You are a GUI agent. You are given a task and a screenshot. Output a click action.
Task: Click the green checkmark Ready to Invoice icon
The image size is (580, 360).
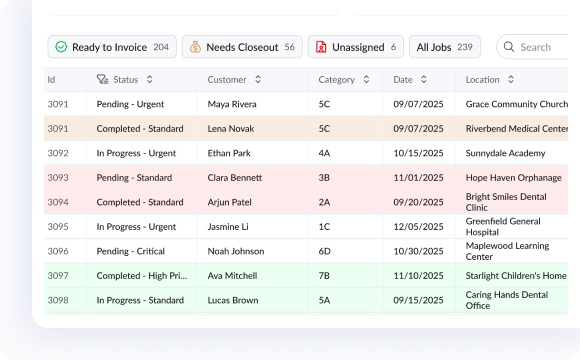coord(61,47)
